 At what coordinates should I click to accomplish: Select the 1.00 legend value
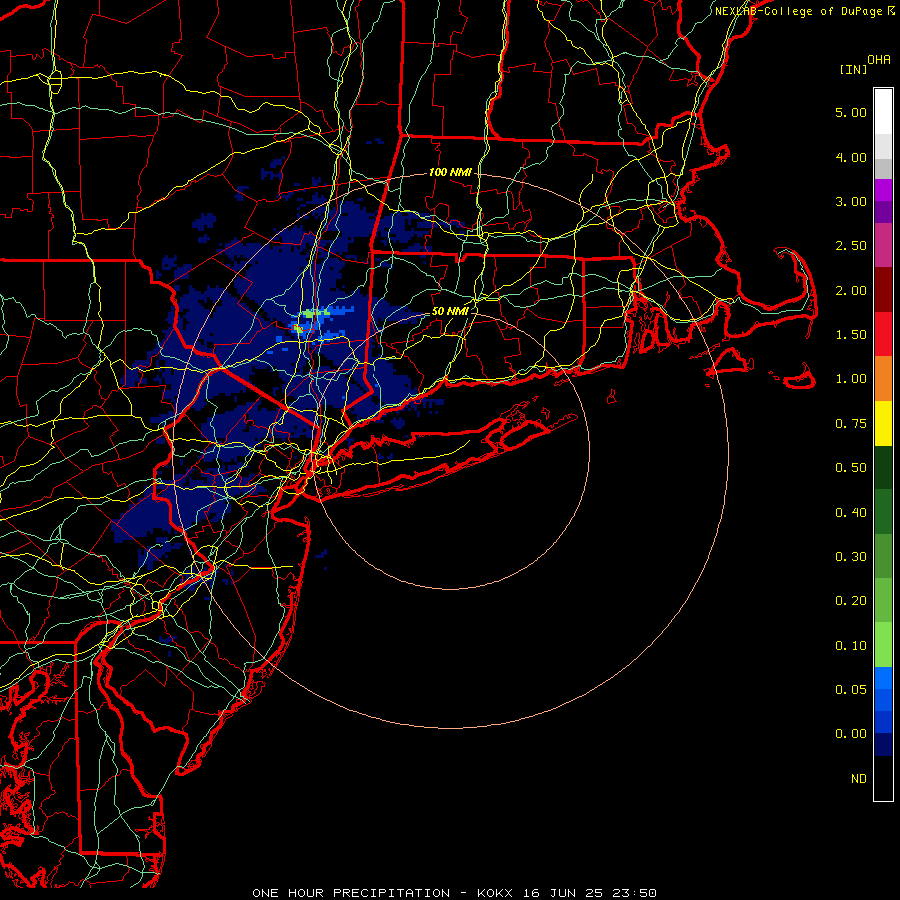click(851, 379)
